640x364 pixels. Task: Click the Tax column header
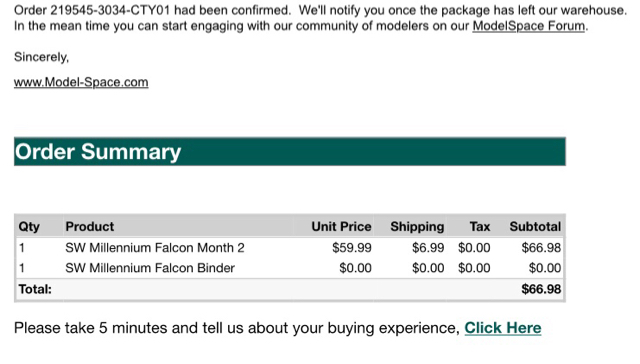tap(480, 226)
